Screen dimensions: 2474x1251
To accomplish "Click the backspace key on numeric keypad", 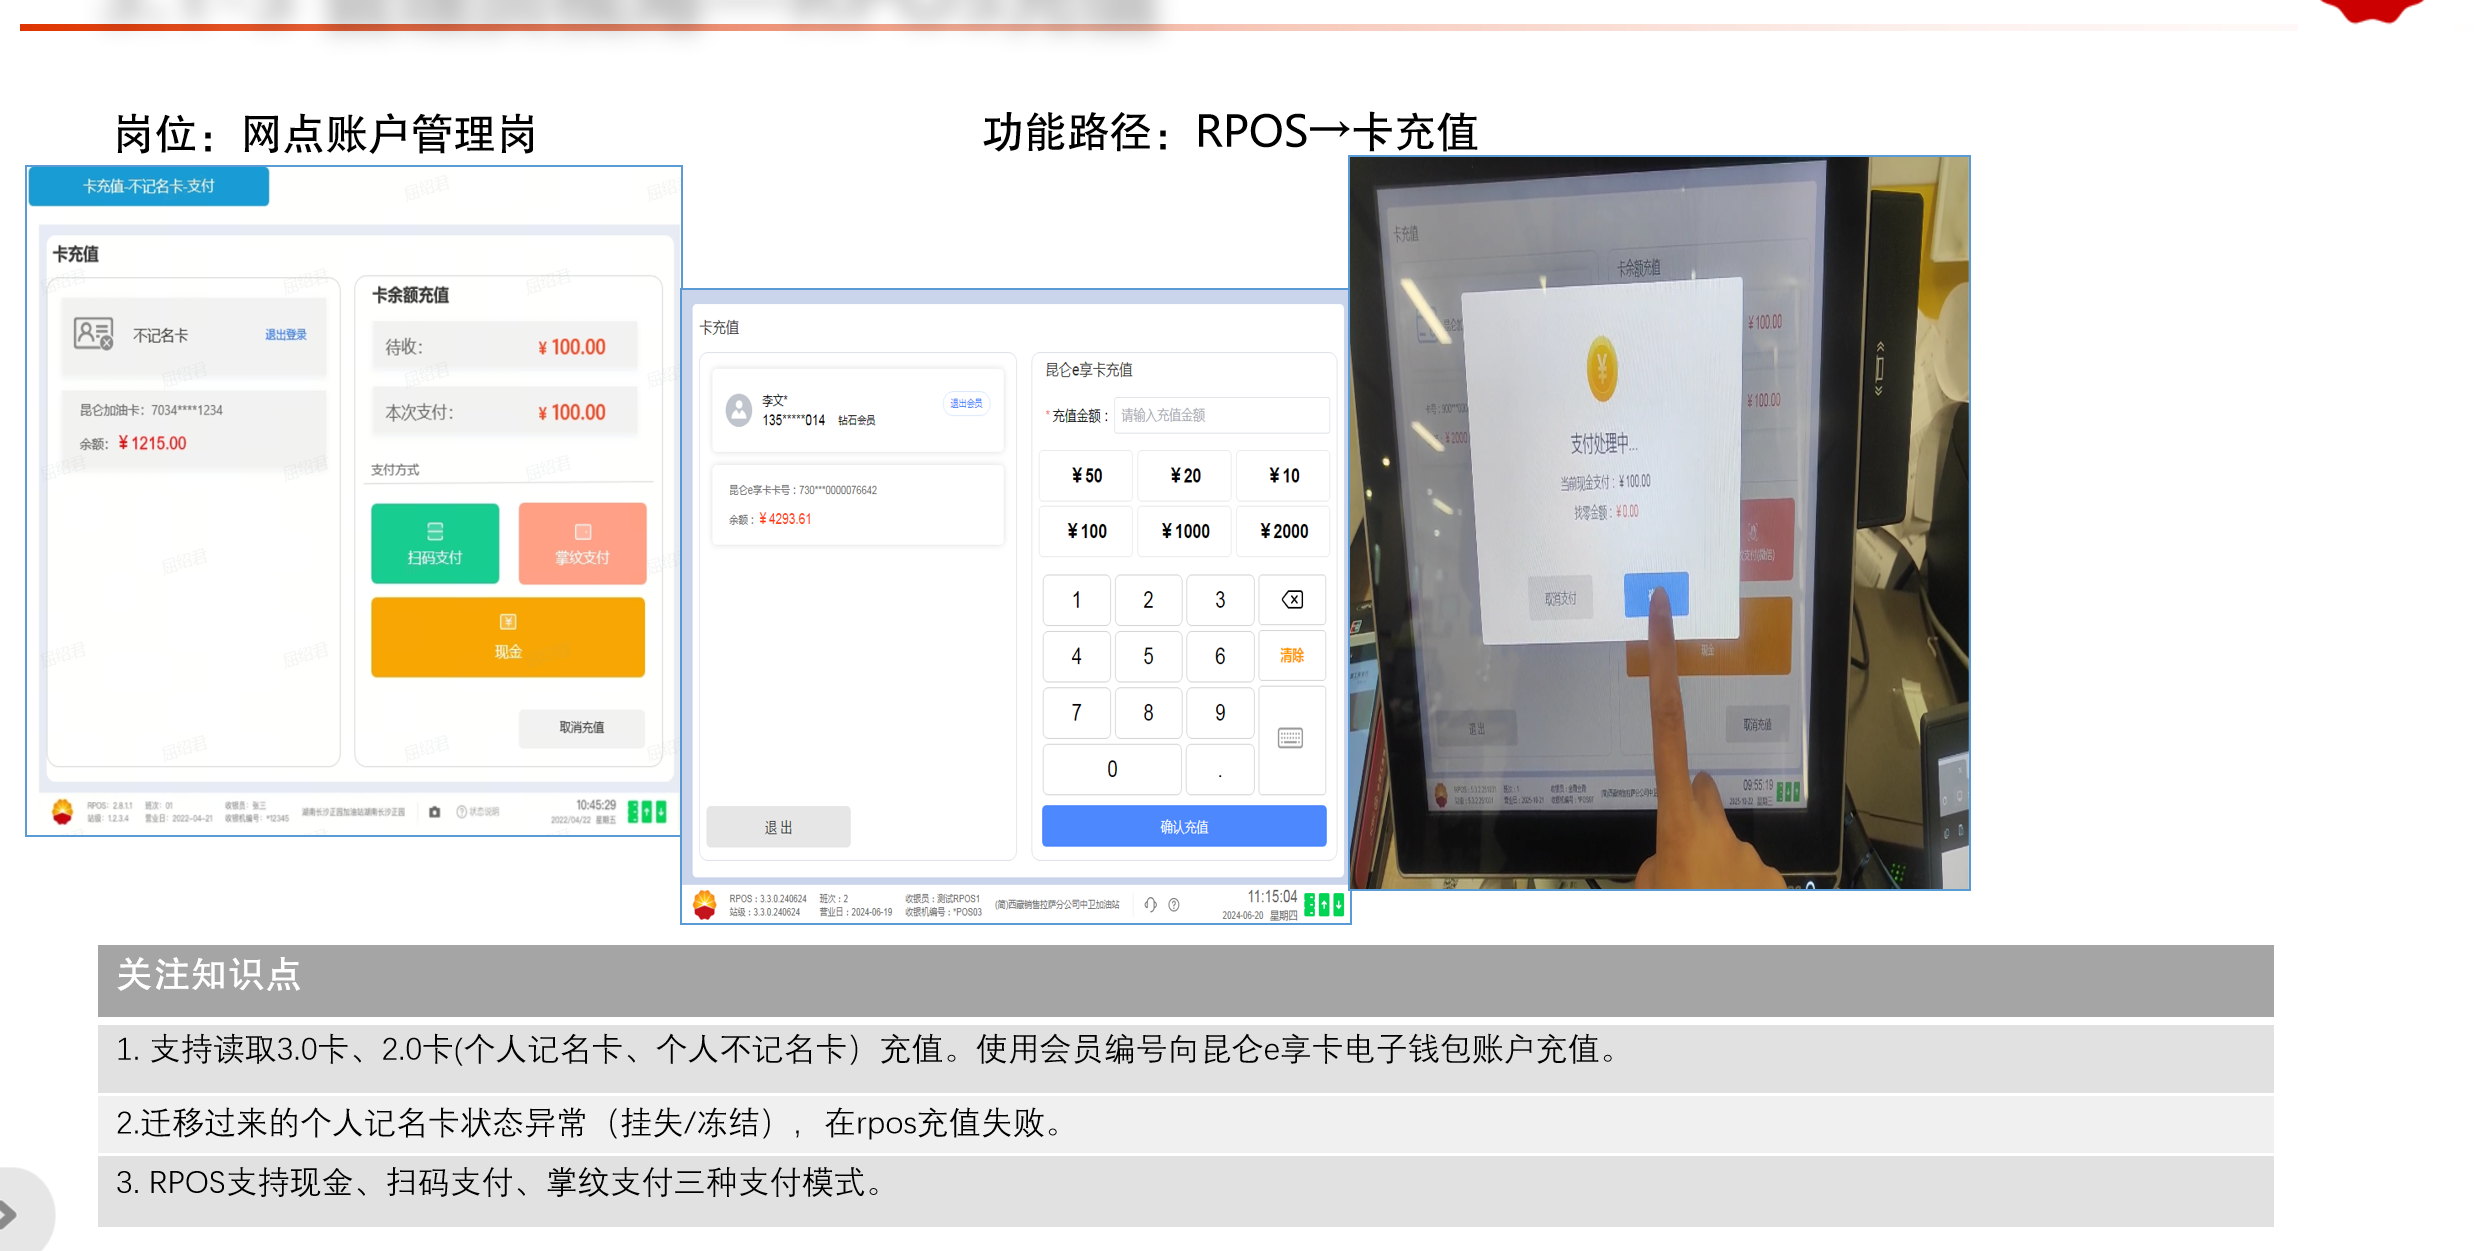I will coord(1292,600).
